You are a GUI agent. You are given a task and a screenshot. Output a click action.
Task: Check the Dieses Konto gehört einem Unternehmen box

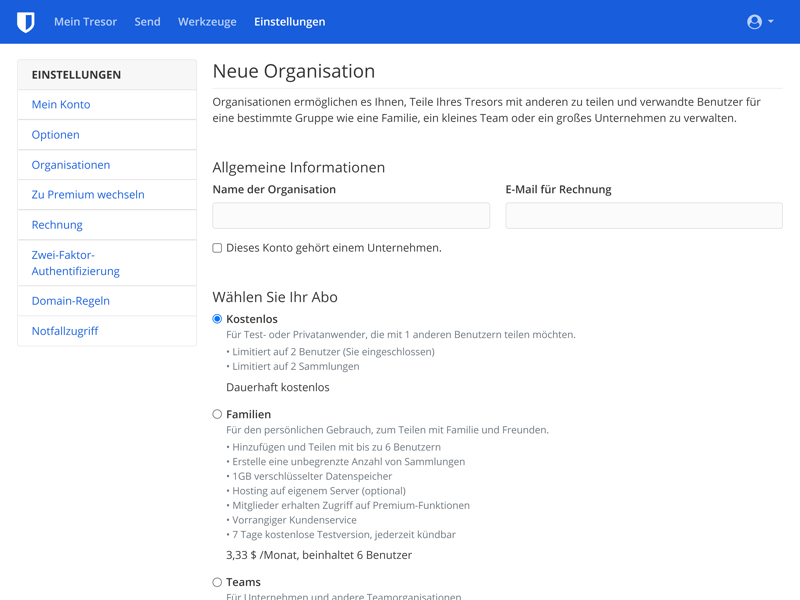tap(217, 248)
